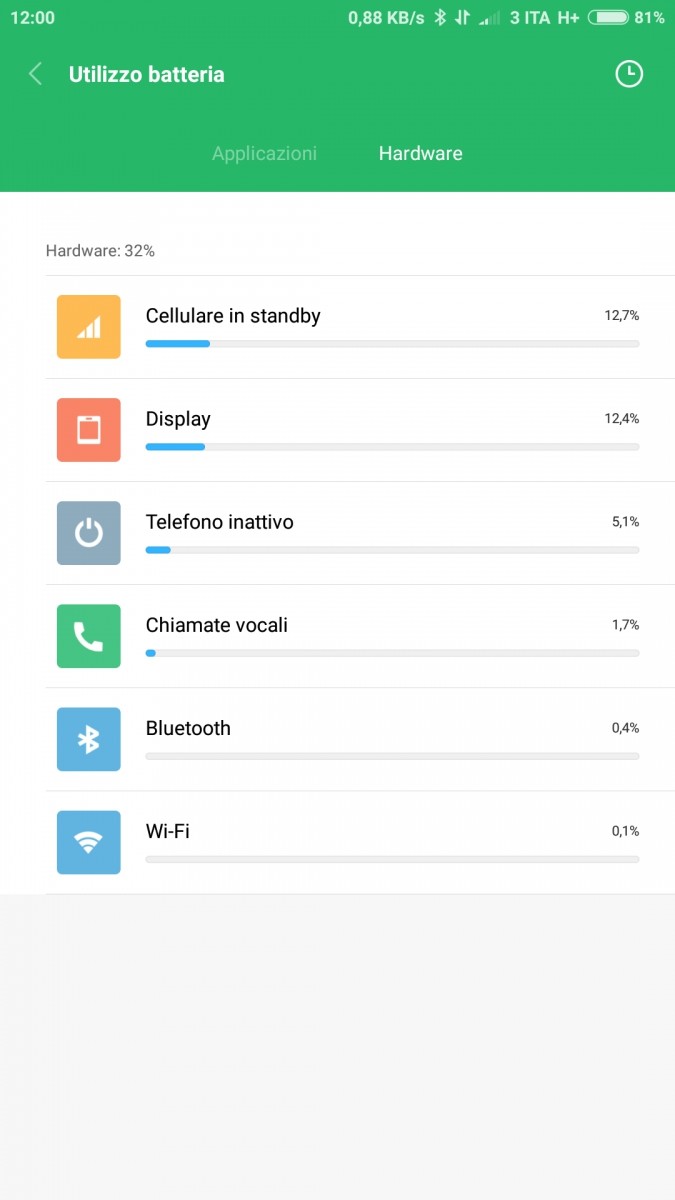The height and width of the screenshot is (1200, 675).
Task: Click the Bluetooth usage bar
Action: pos(392,756)
